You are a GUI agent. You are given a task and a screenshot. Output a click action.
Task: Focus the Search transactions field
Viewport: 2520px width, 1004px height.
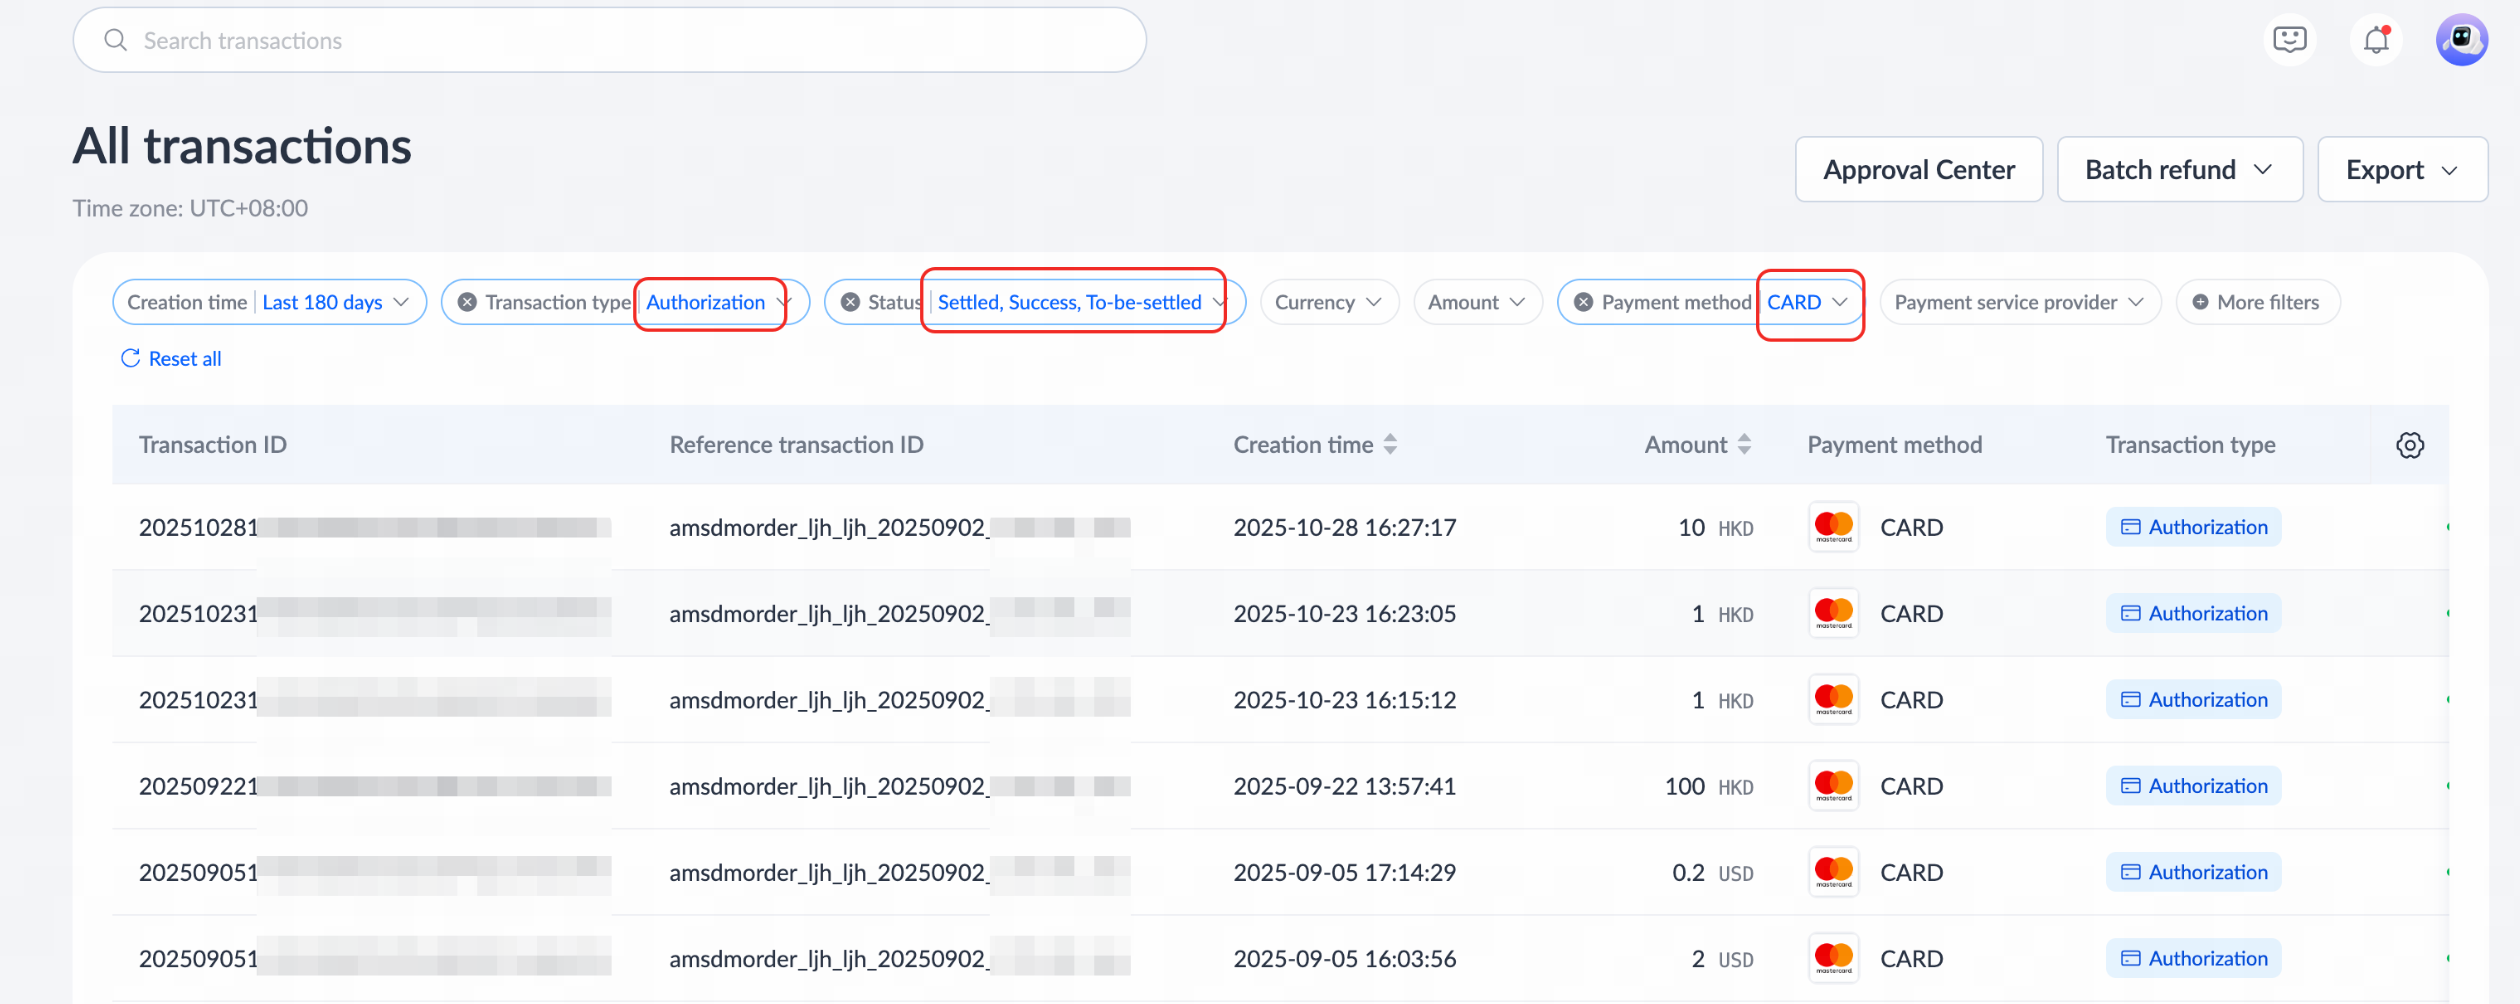click(x=610, y=40)
